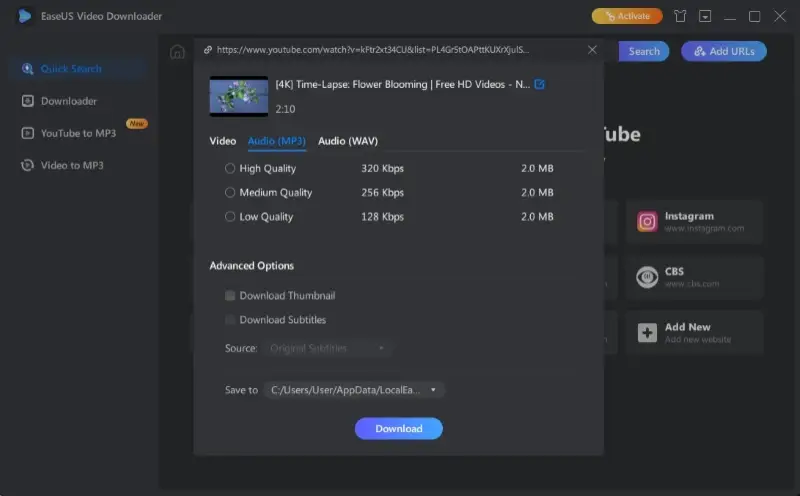Click the Quick Search magnifier icon
The width and height of the screenshot is (800, 496).
28,68
